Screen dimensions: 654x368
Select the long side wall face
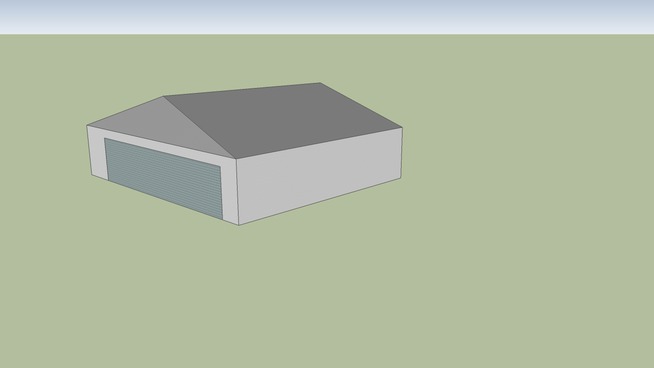pyautogui.click(x=320, y=177)
